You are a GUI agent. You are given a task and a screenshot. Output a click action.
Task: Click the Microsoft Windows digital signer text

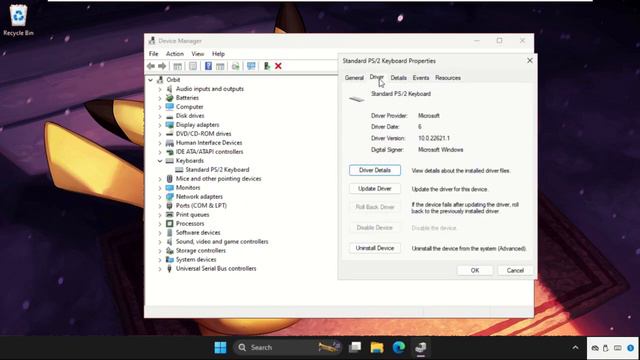tap(440, 150)
